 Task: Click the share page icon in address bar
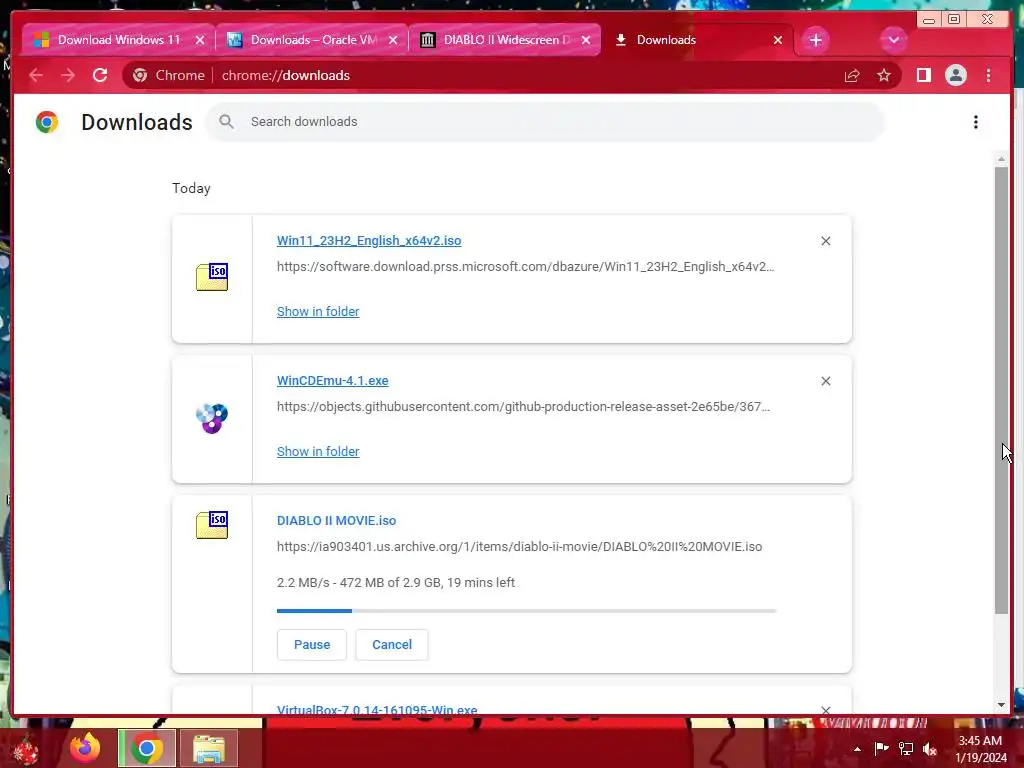coord(852,76)
